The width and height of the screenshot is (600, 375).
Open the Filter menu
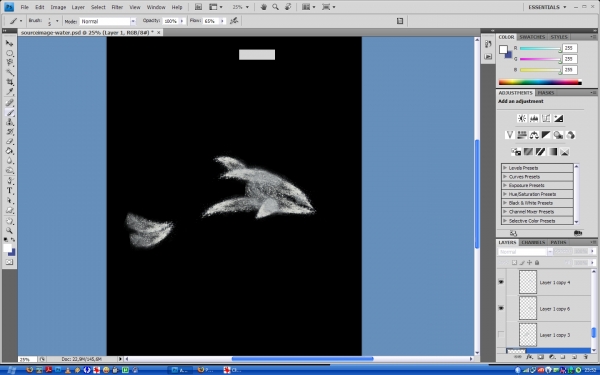pos(117,7)
